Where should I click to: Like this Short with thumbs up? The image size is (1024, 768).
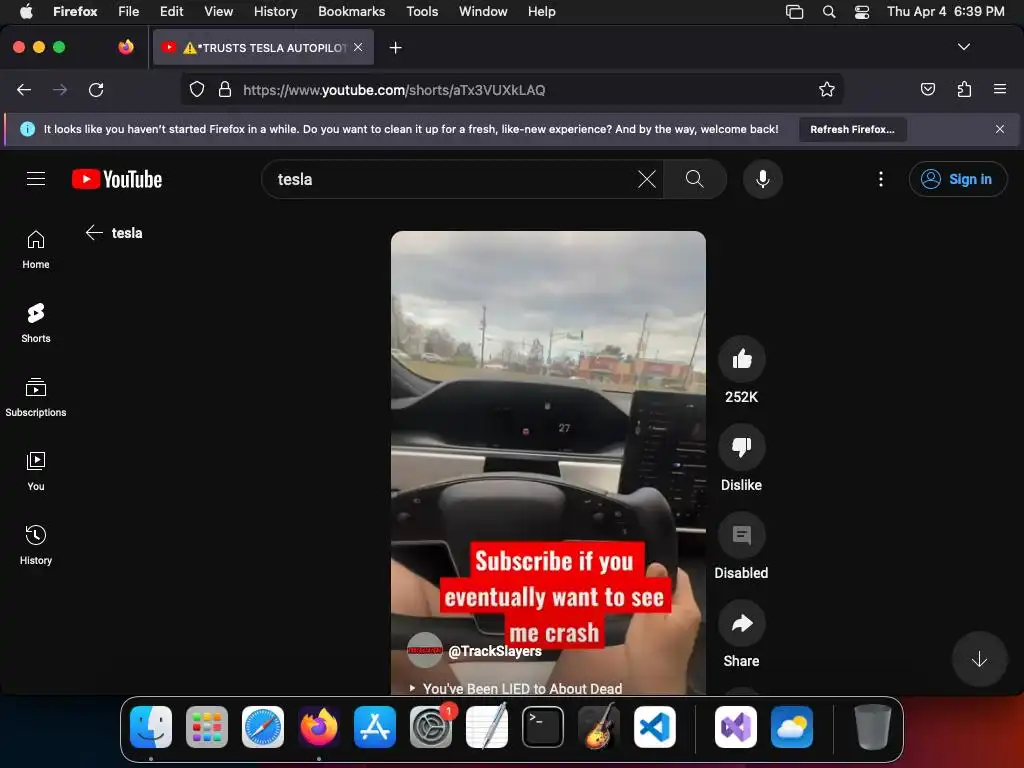tap(741, 359)
